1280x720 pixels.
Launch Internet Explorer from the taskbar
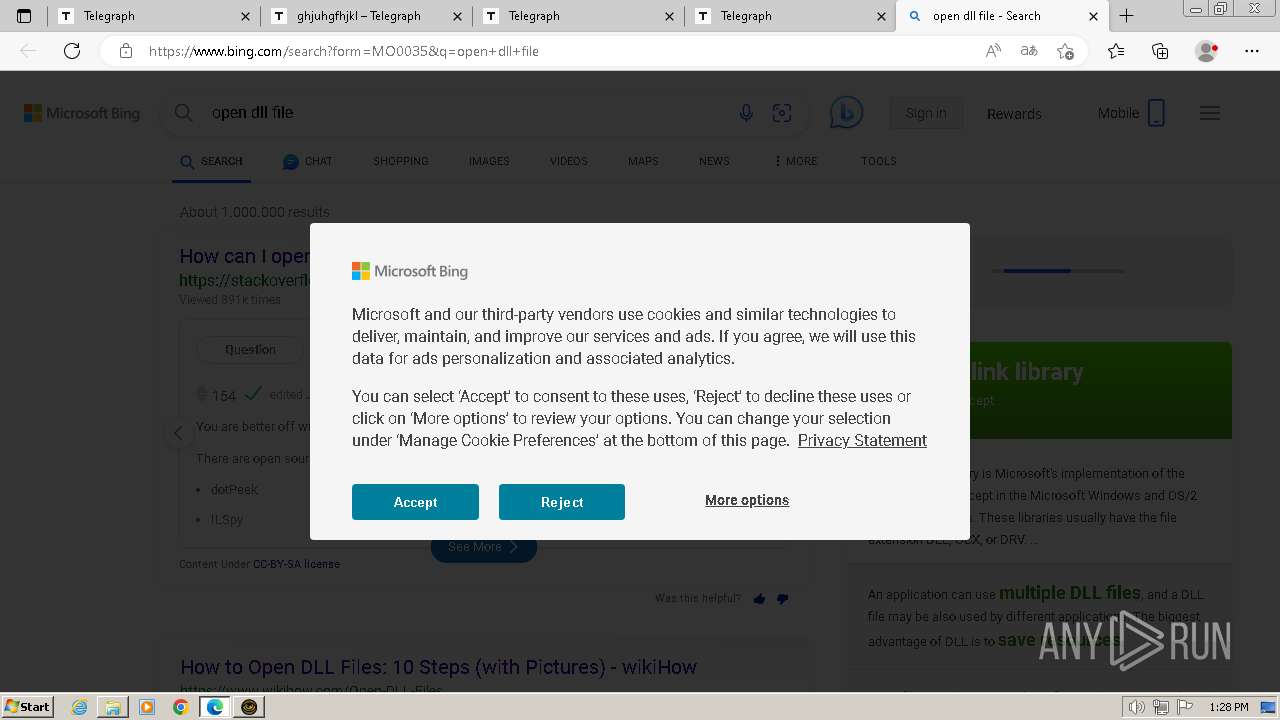(x=80, y=707)
